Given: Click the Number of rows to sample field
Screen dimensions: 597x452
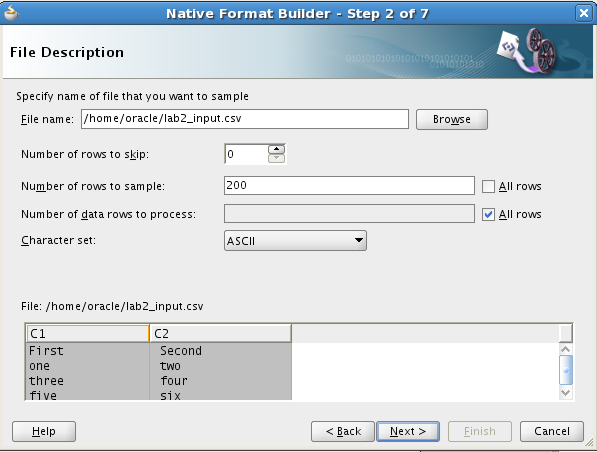Looking at the screenshot, I should 349,185.
